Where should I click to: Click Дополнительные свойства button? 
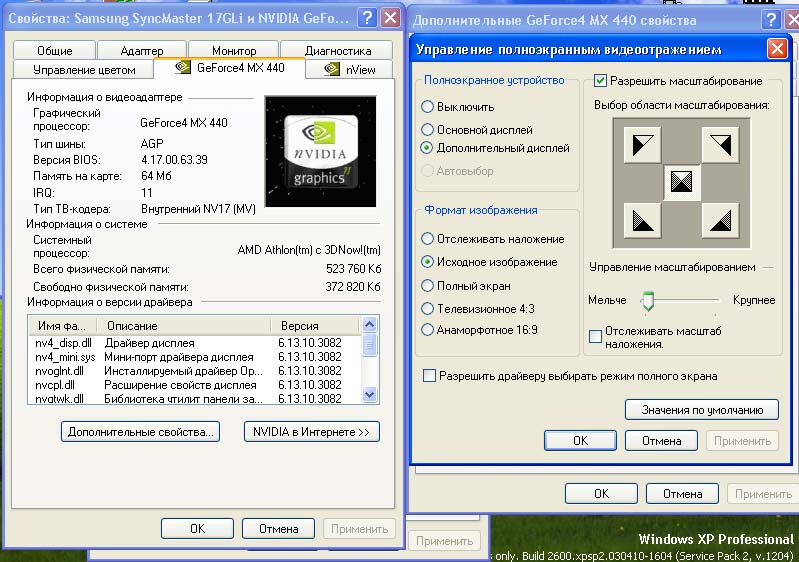[x=140, y=432]
